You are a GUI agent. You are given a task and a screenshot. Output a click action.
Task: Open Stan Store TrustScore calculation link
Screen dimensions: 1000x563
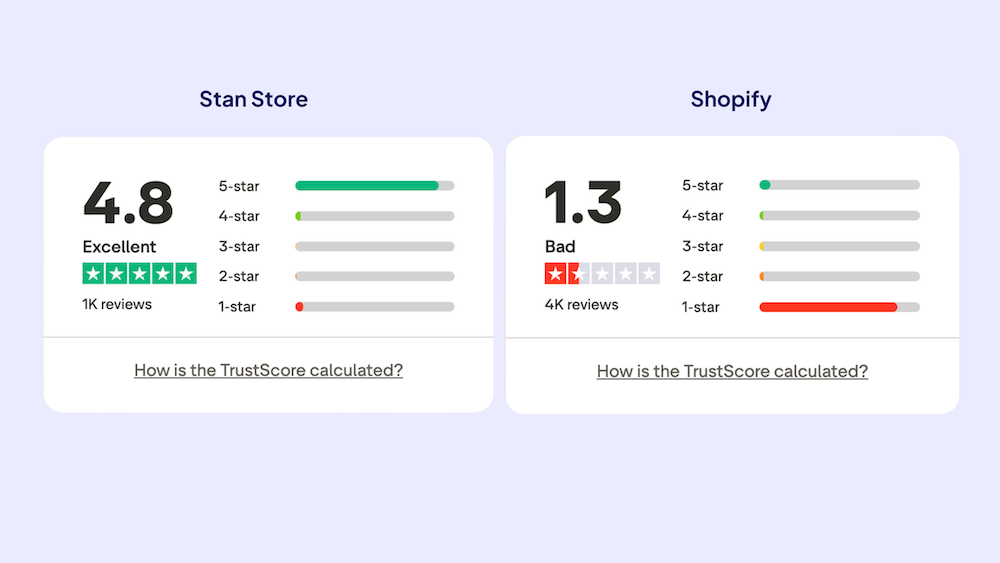pos(268,370)
